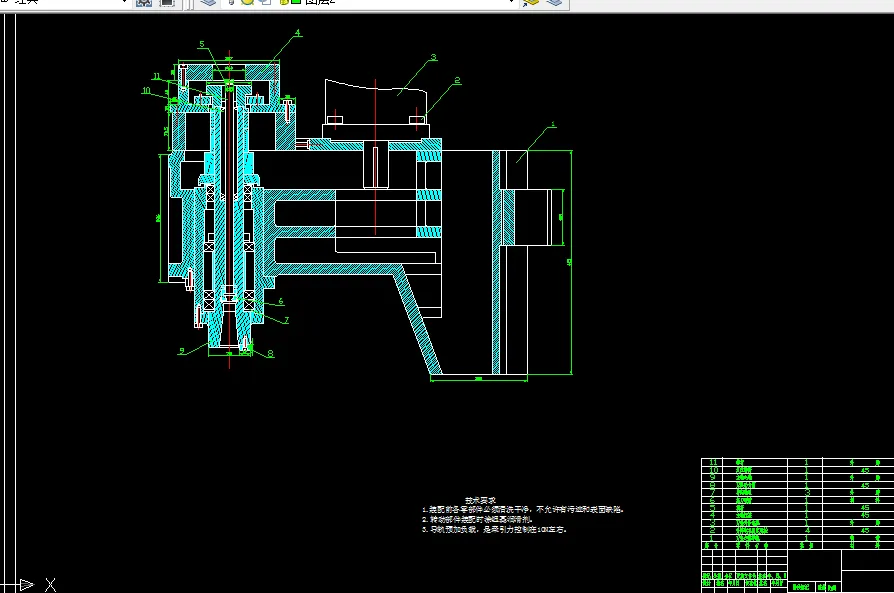Click the 技术要求 heading text
Image resolution: width=894 pixels, height=593 pixels.
coord(480,500)
